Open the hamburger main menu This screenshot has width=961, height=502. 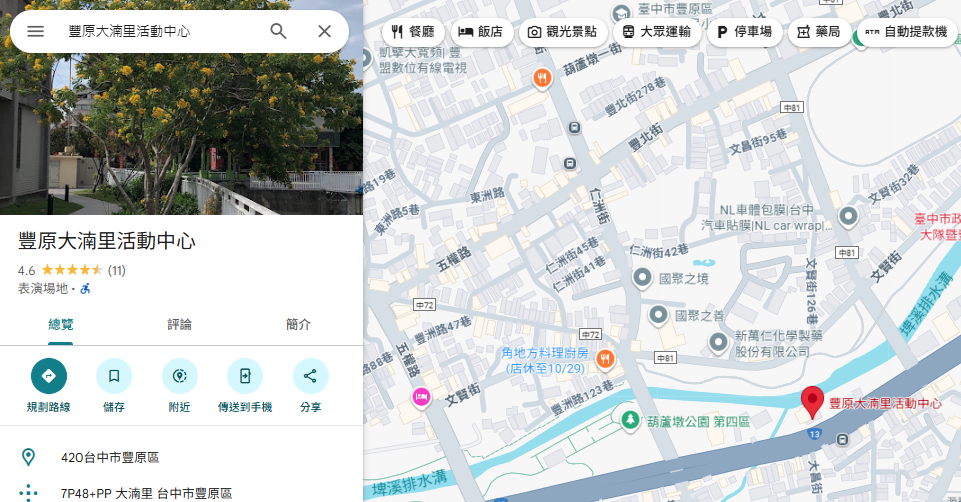point(36,31)
